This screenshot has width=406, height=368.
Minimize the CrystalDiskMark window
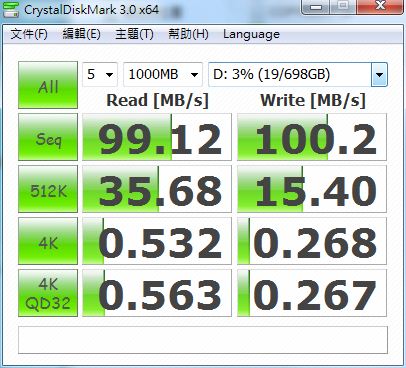point(315,7)
